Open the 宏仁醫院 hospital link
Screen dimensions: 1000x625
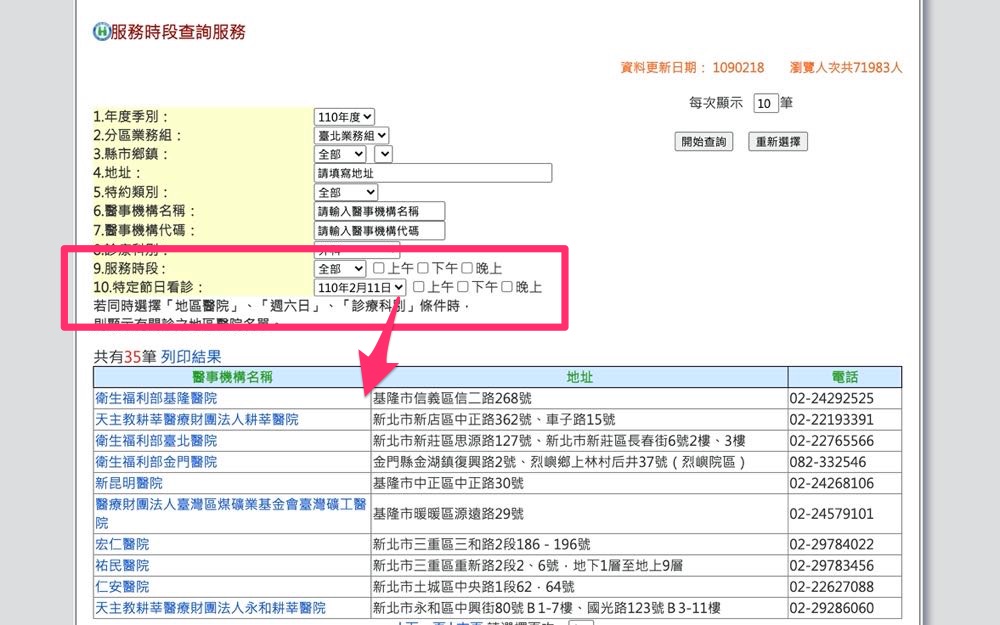coord(122,545)
